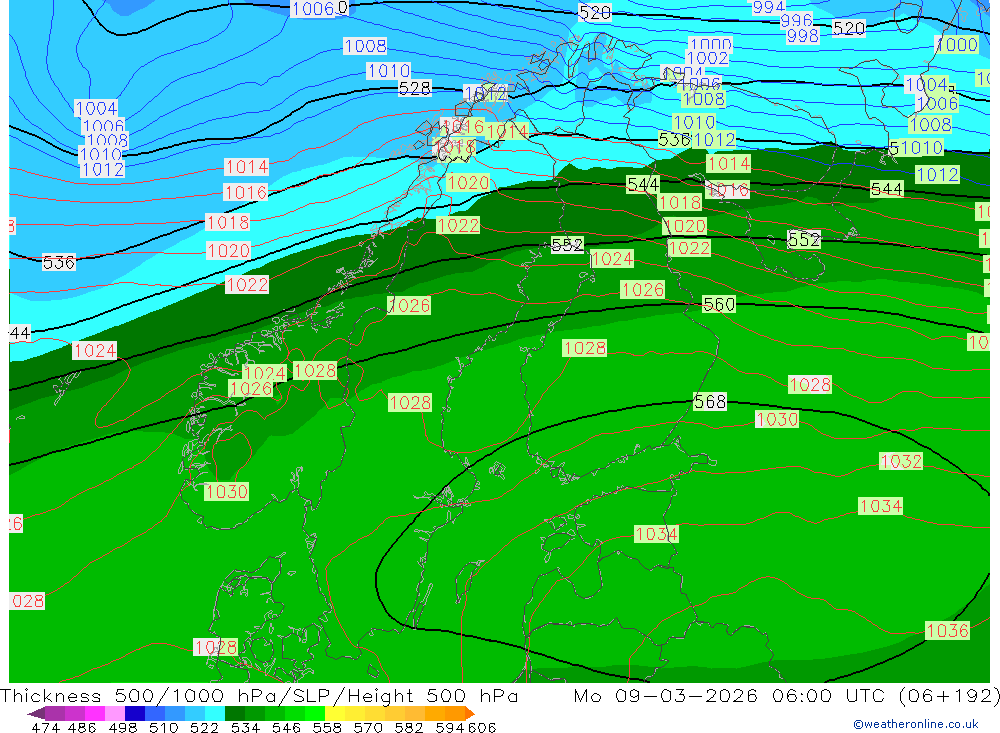1000x733 pixels.
Task: Click the orange arrow tip ending the legend
Action: point(470,713)
